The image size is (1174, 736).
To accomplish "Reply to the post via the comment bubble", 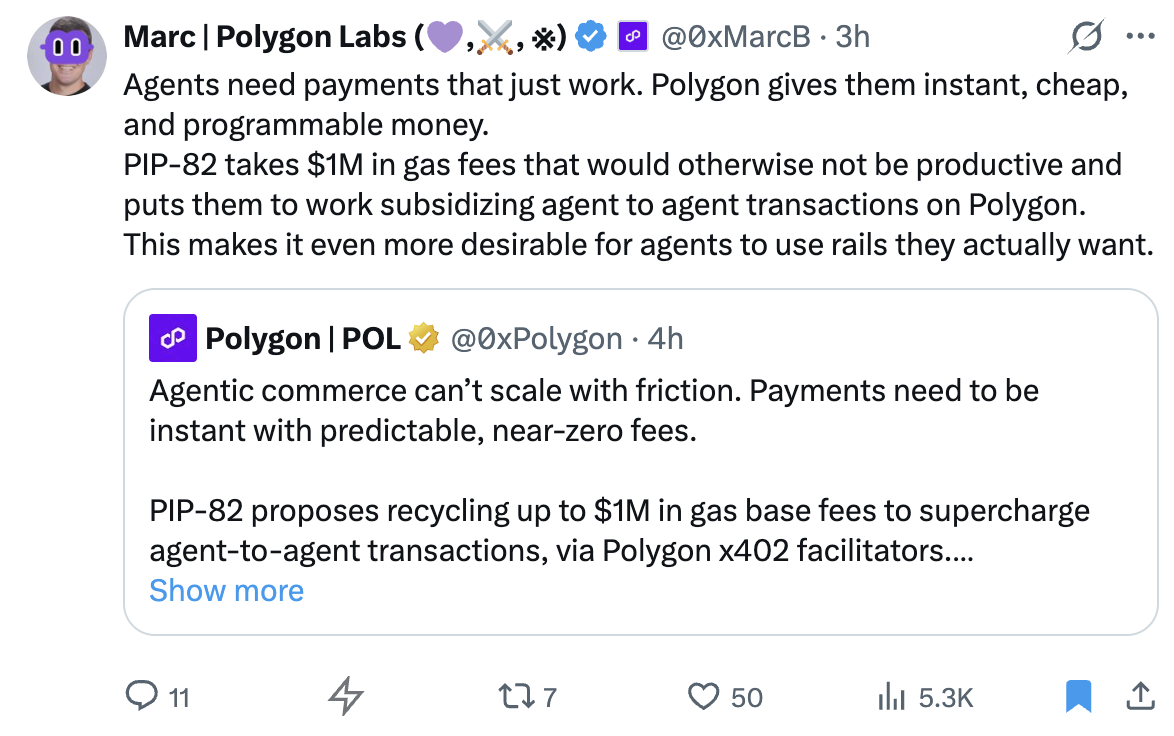I will tap(142, 696).
